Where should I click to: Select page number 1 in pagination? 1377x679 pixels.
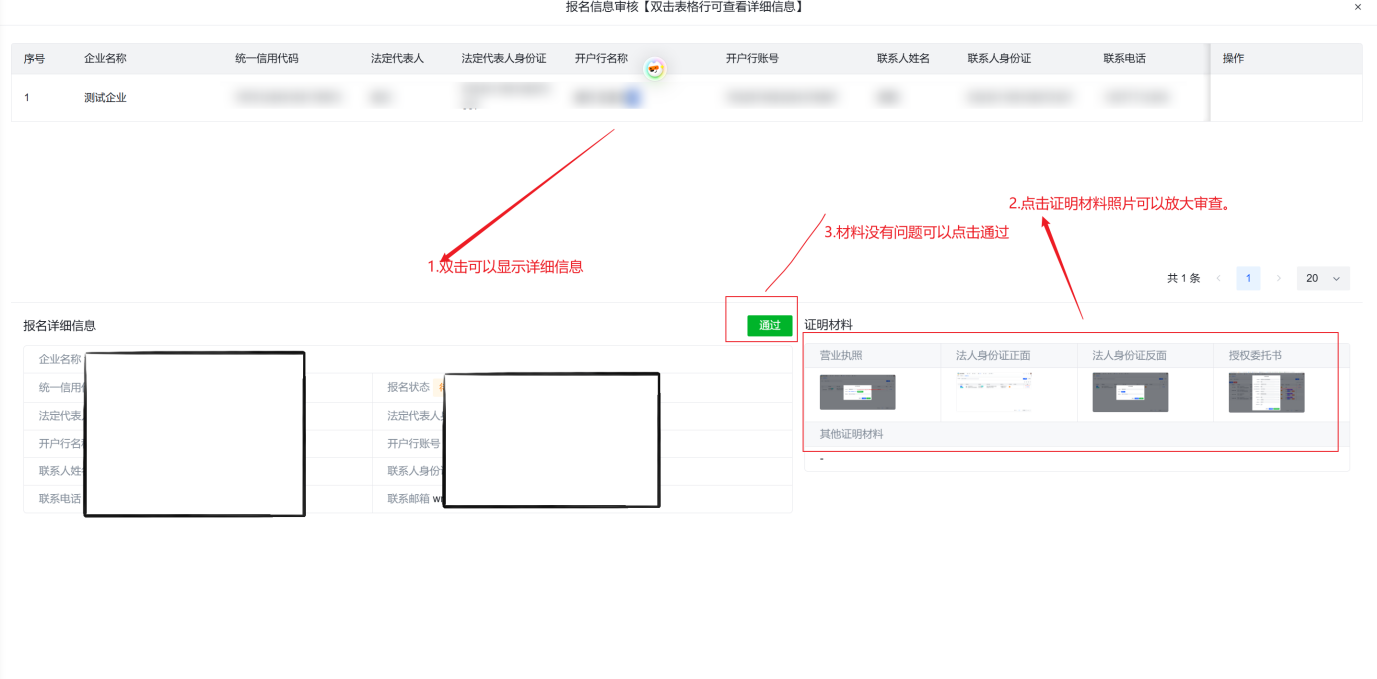1248,278
